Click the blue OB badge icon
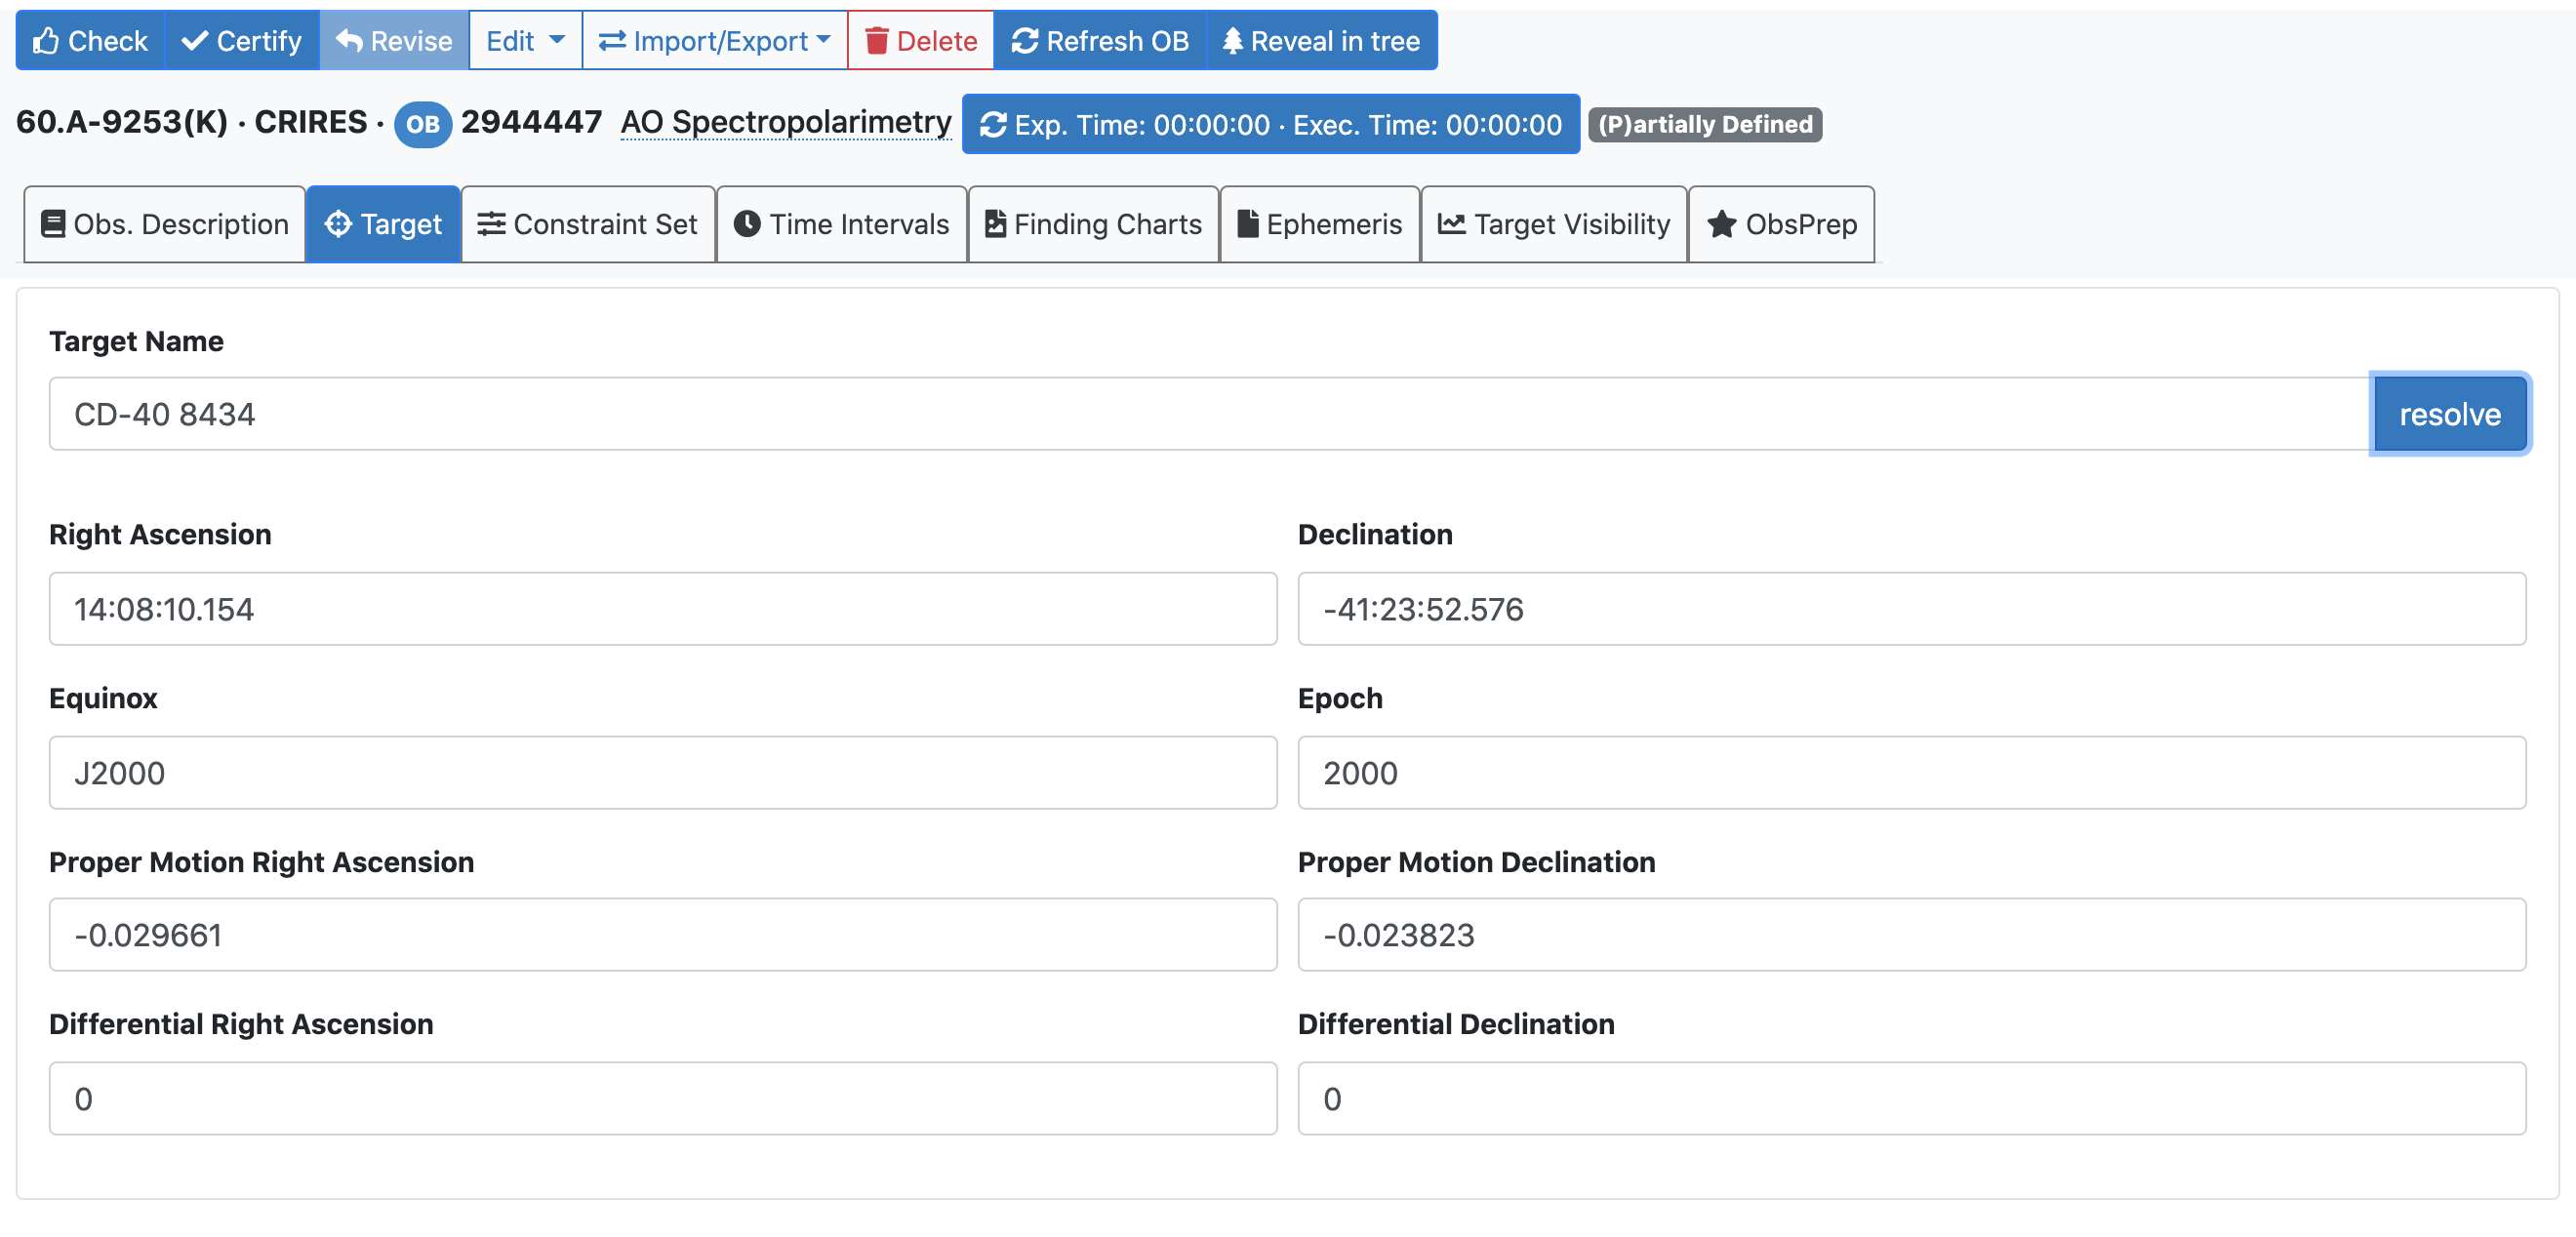 422,124
